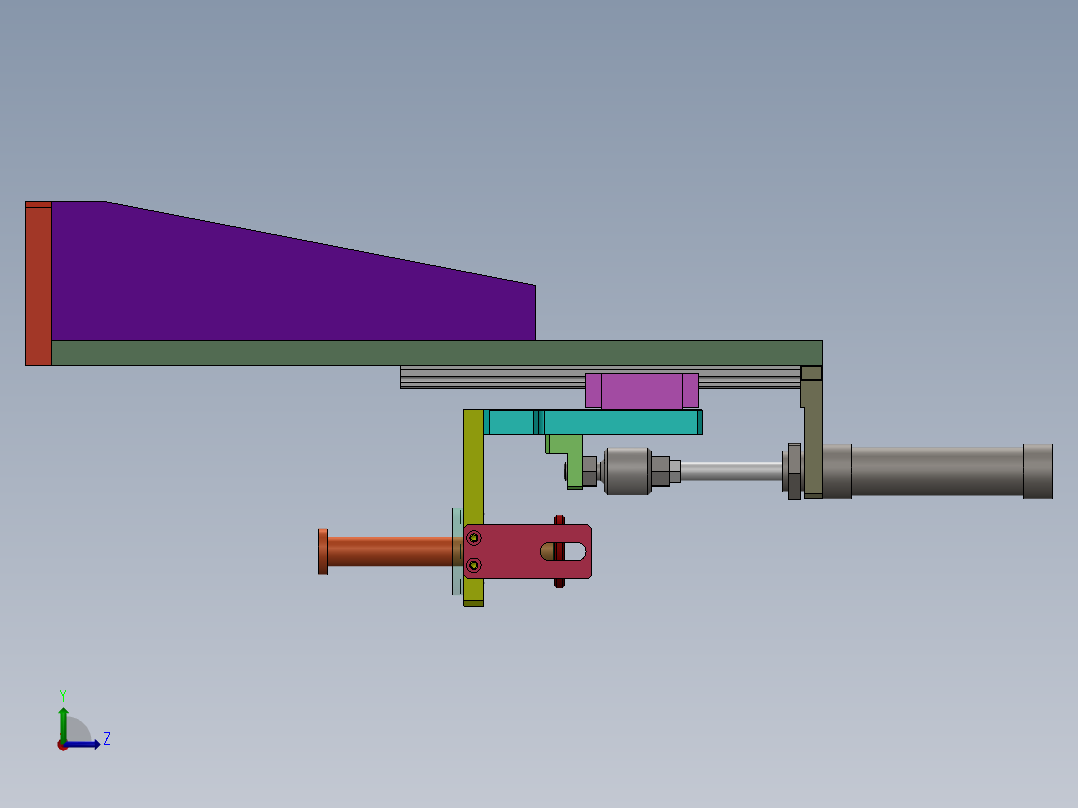Pick the orange horizontal shaft
1078x808 pixels.
point(390,552)
